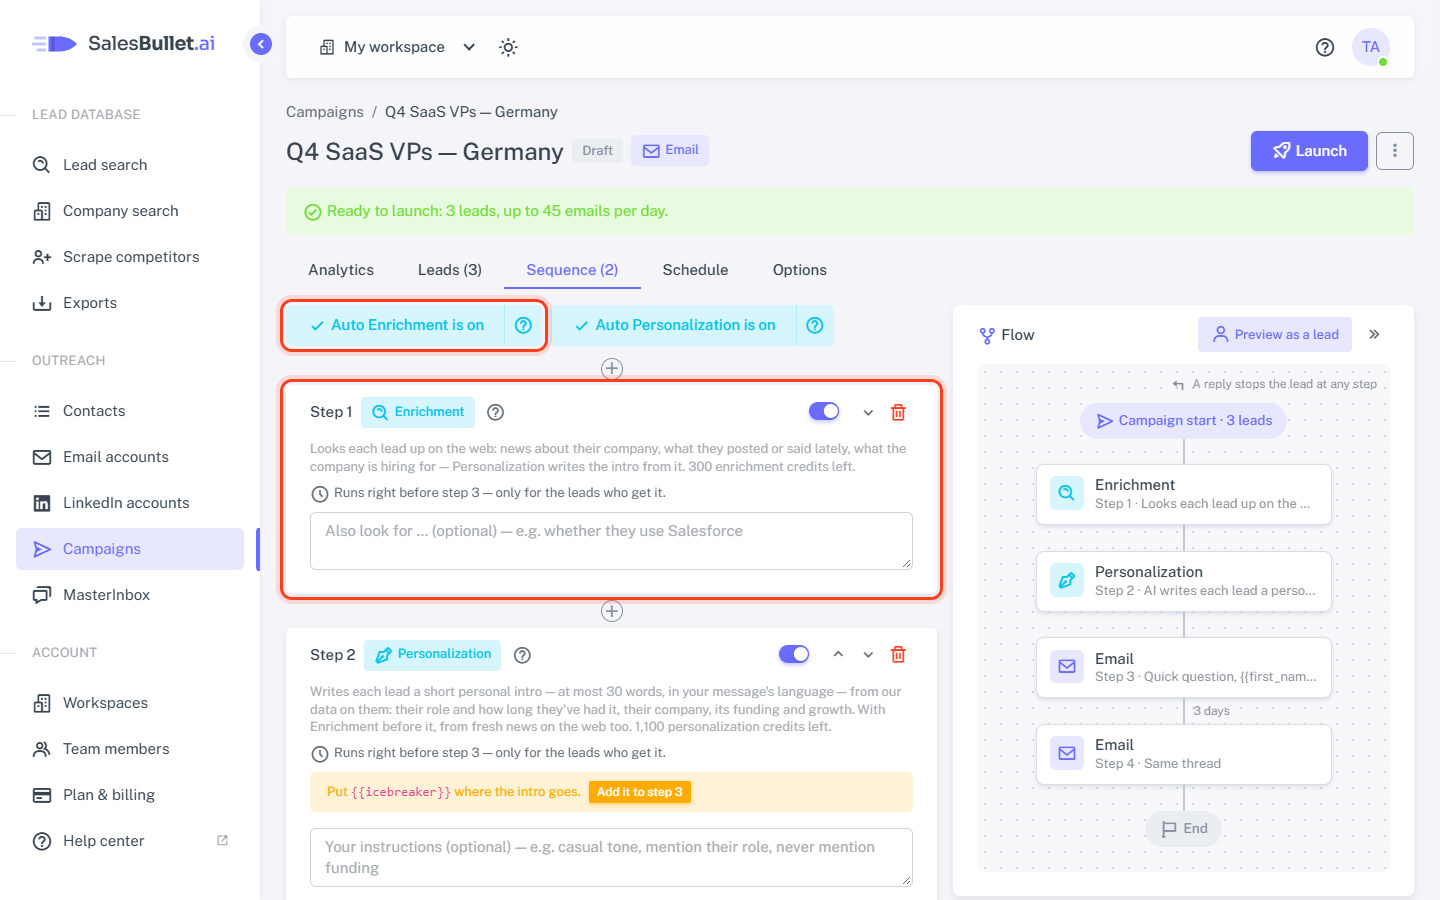Open the Enrichment node in the Flow

click(x=1184, y=494)
